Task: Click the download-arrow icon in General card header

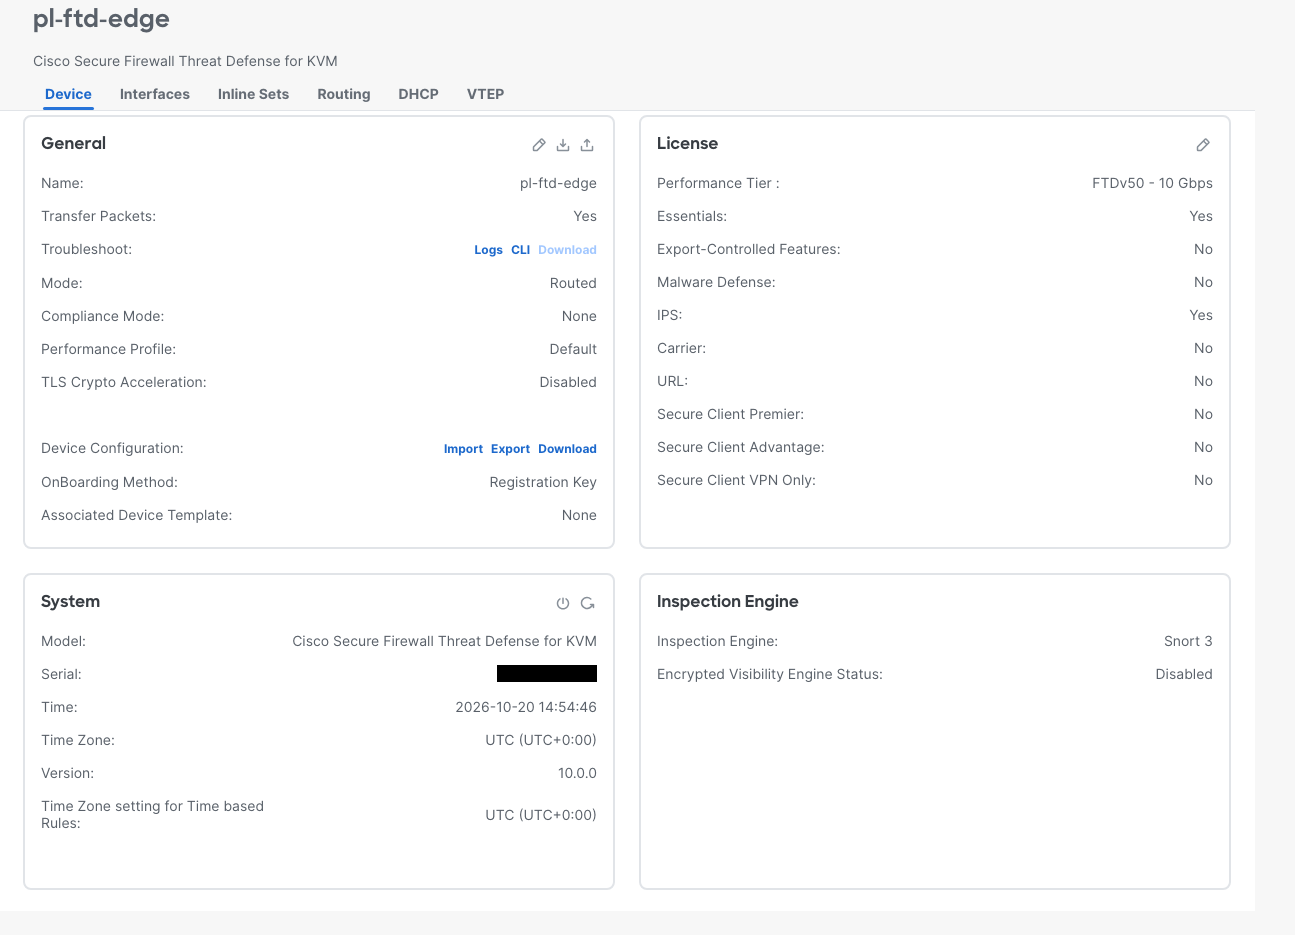Action: [x=563, y=145]
